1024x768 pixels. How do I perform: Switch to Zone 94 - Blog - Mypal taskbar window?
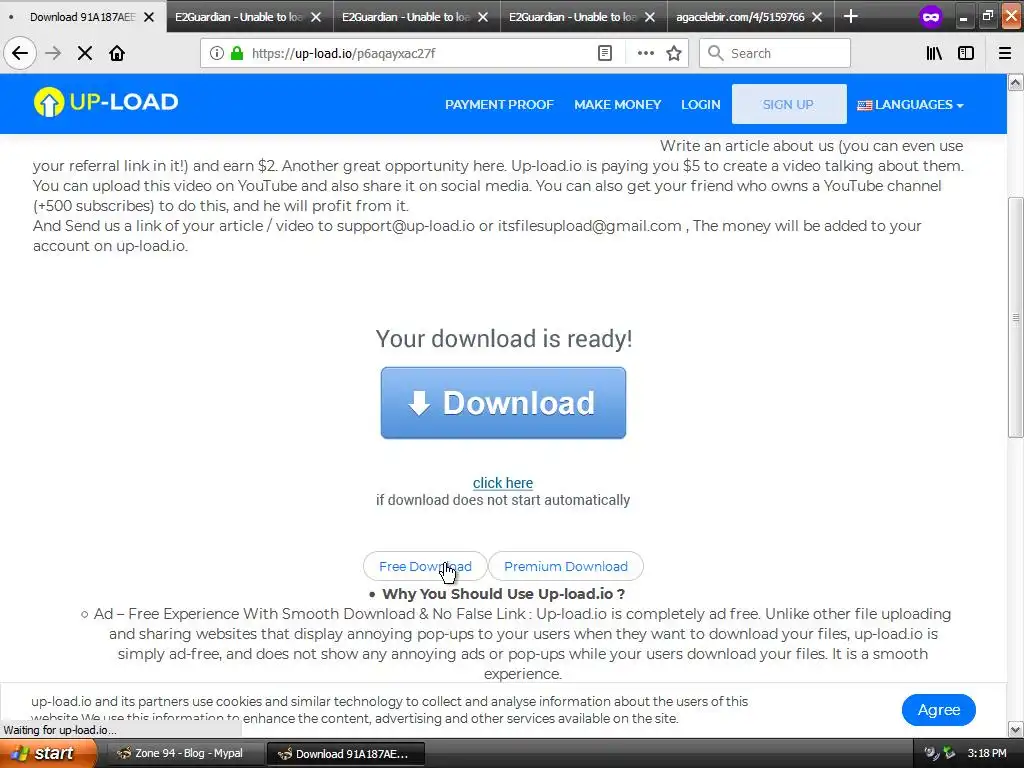click(x=185, y=753)
